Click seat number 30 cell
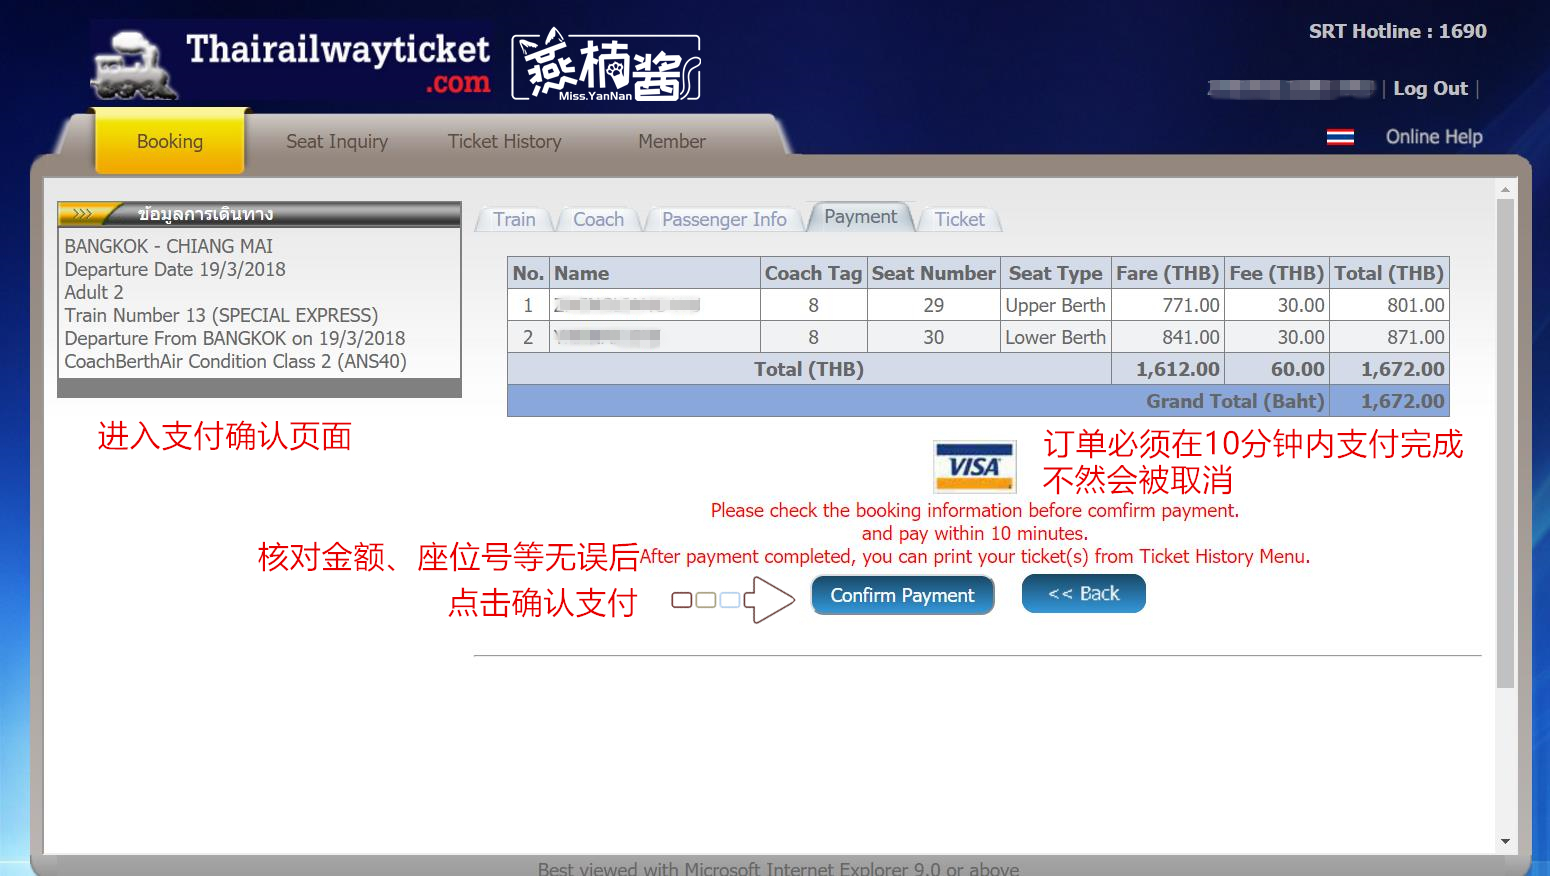The height and width of the screenshot is (876, 1550). pyautogui.click(x=933, y=337)
